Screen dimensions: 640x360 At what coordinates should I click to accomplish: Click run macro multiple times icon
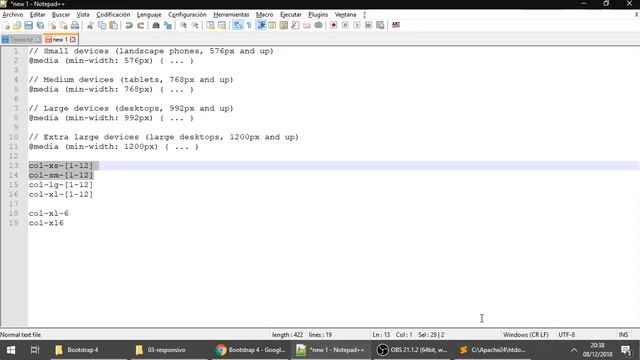click(368, 25)
